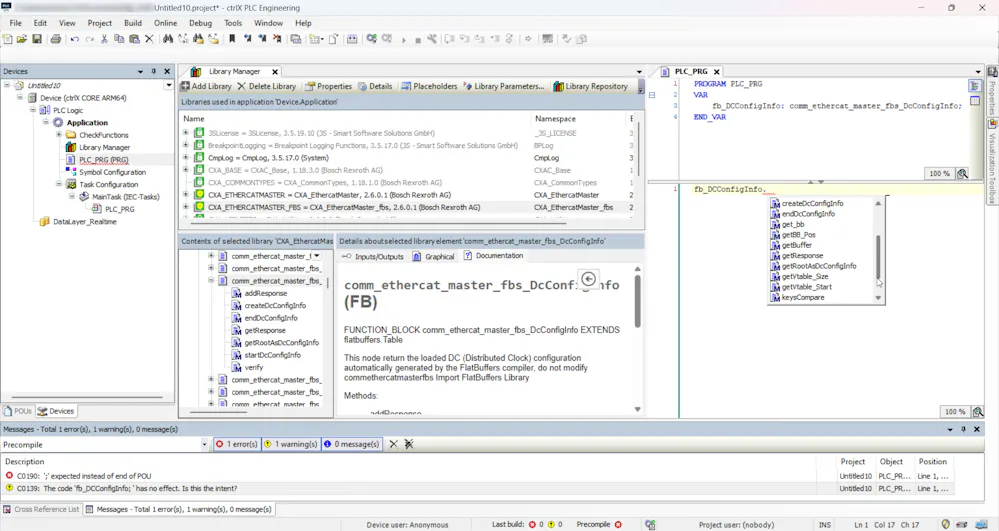Expand the CXA_ETHERCATMASTER_FBS library row
Image resolution: width=999 pixels, height=531 pixels.
pos(185,207)
